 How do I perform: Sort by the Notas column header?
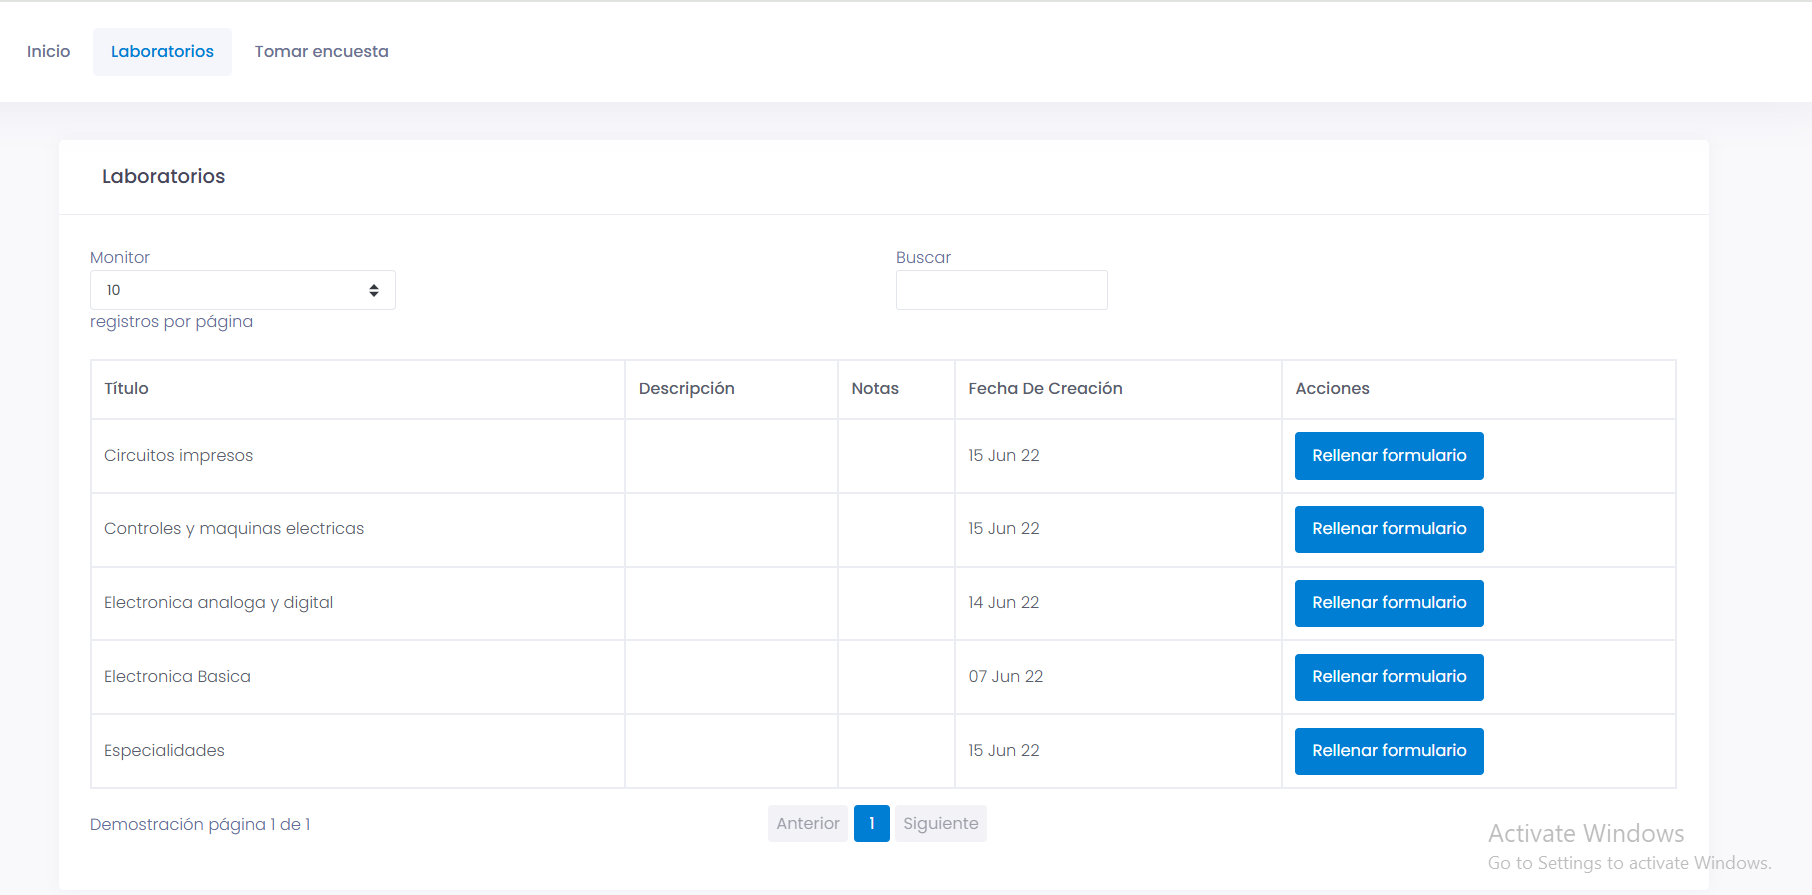(875, 389)
